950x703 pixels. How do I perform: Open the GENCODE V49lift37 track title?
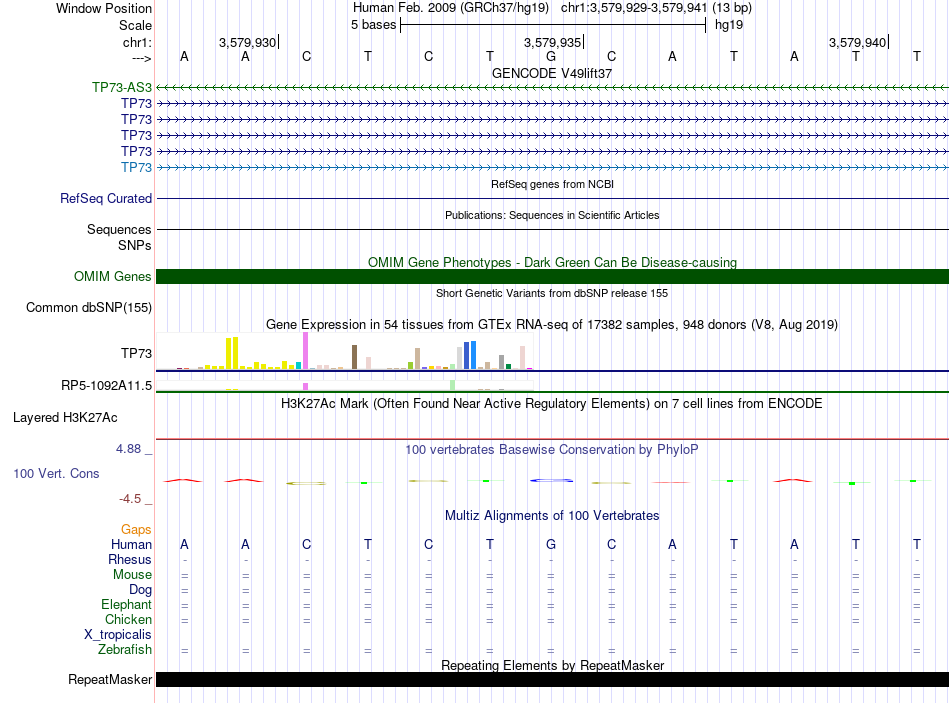point(552,73)
